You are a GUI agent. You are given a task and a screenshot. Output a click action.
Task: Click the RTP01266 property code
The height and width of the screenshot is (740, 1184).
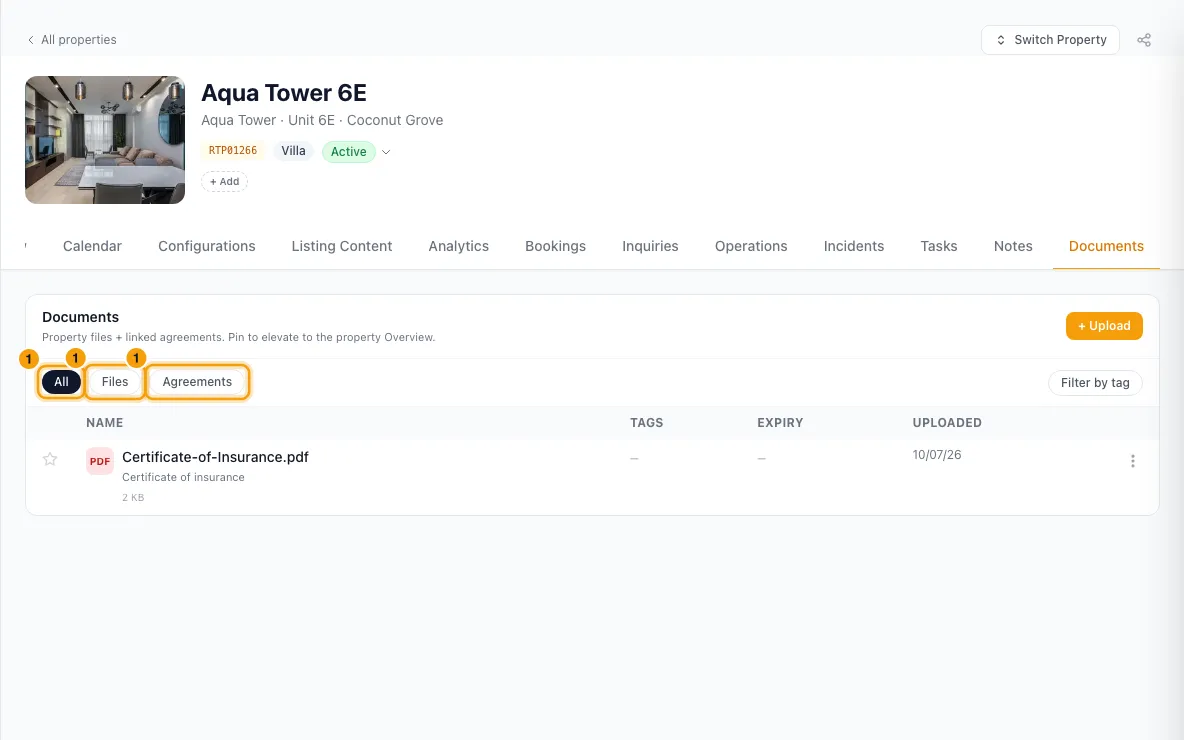[233, 150]
